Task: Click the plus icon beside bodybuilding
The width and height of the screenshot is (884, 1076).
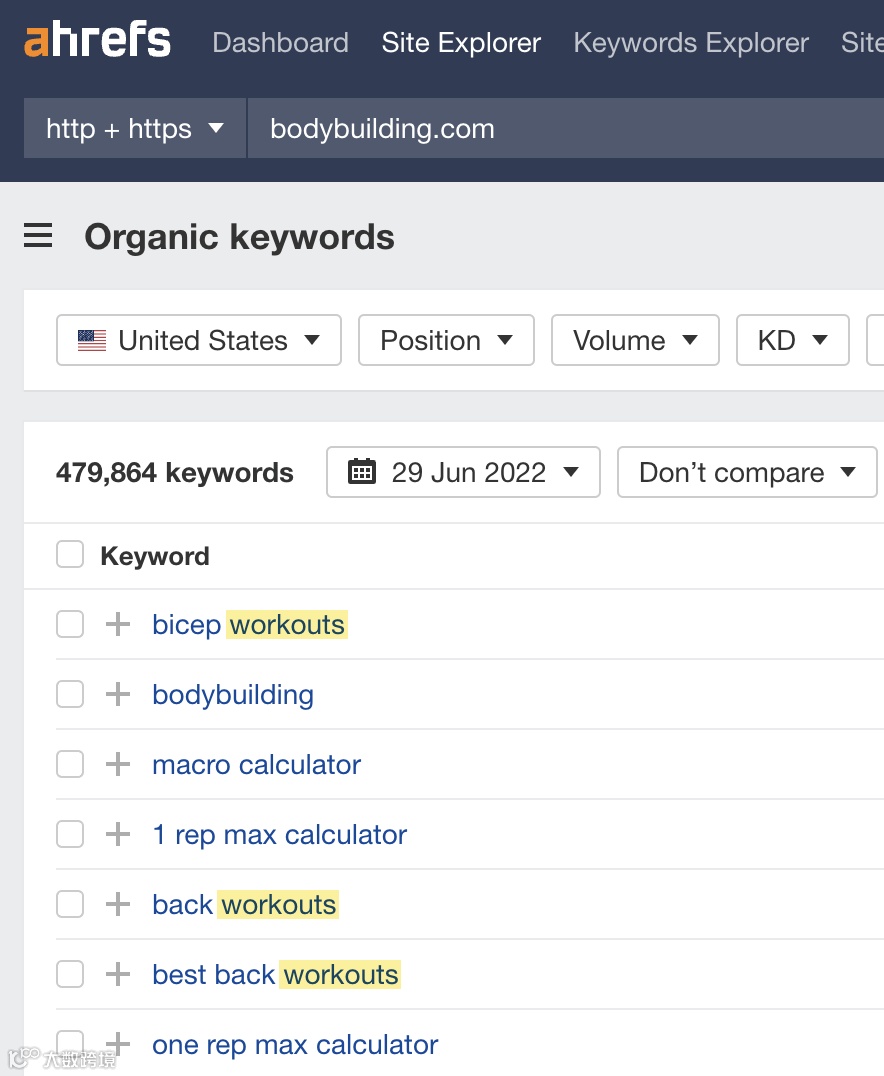Action: (x=117, y=694)
